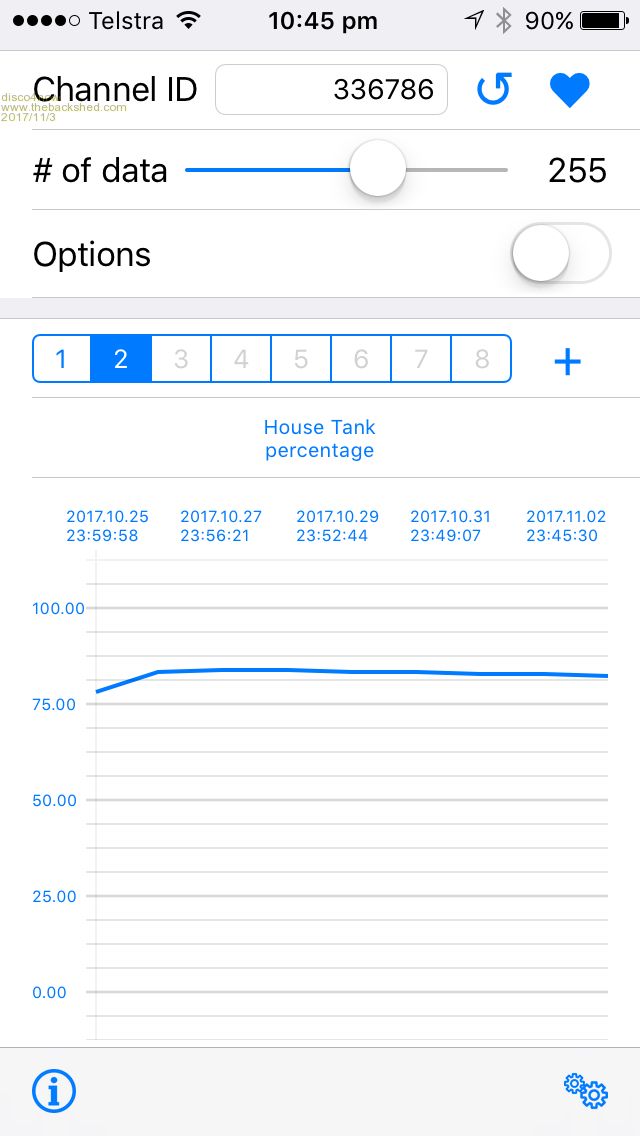
Task: Tap the Bluetooth icon in status bar
Action: (x=504, y=21)
